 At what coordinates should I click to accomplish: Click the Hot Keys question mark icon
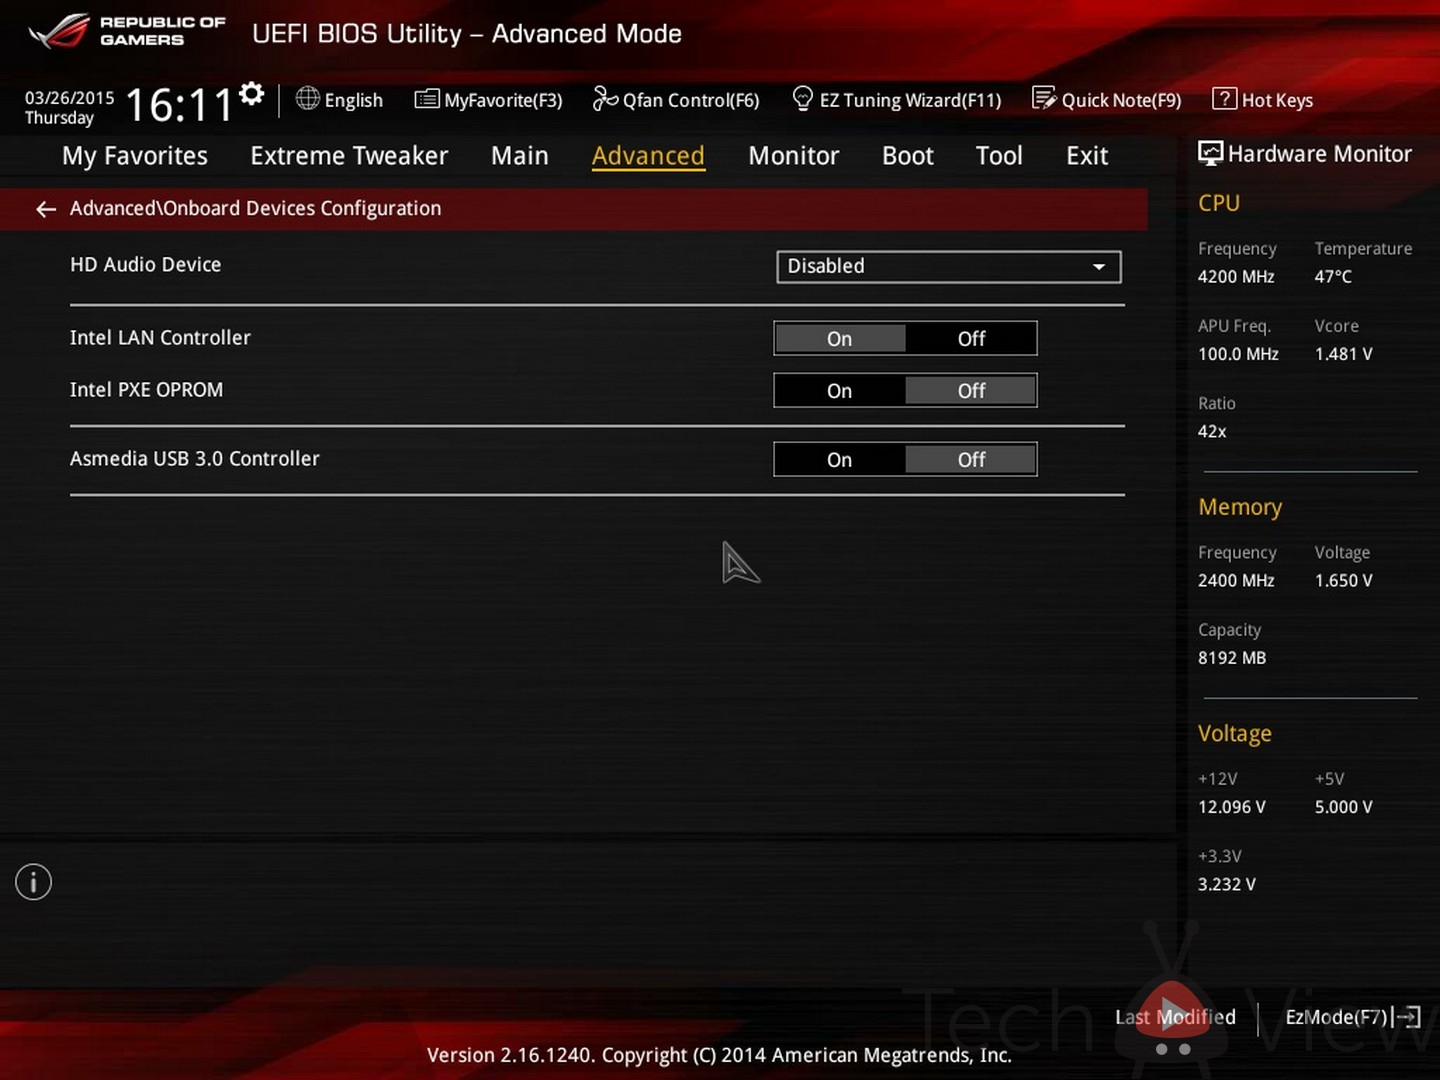pos(1224,98)
